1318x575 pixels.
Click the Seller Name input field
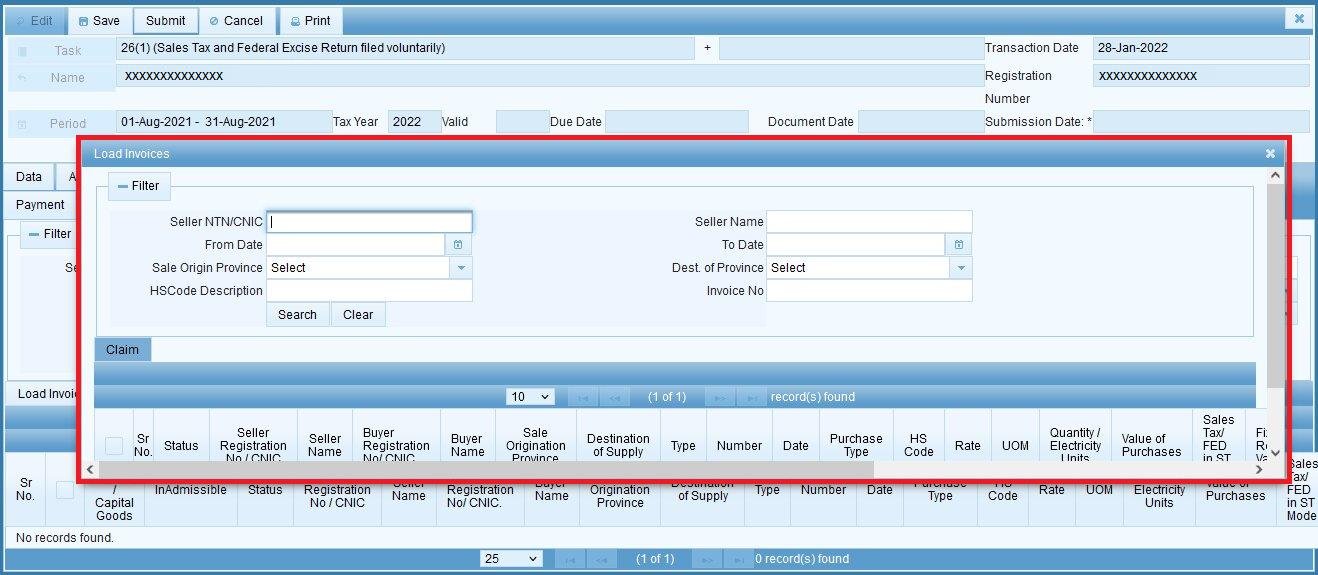[x=869, y=222]
